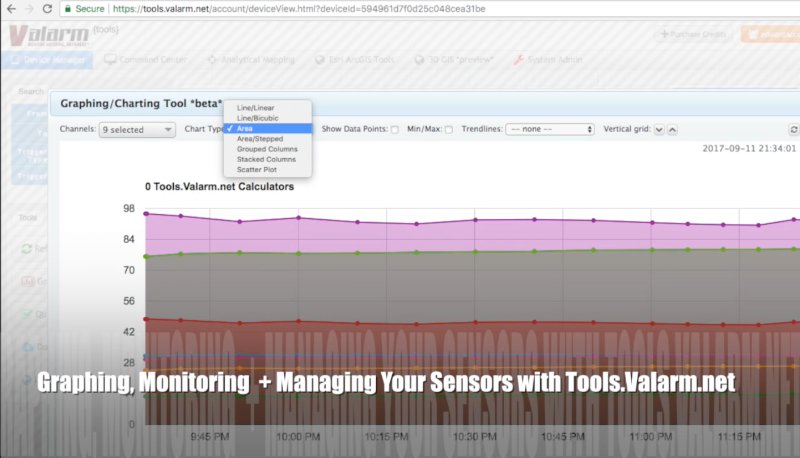Click the first green data point near 77
Viewport: 800px width, 458px height.
tap(146, 257)
